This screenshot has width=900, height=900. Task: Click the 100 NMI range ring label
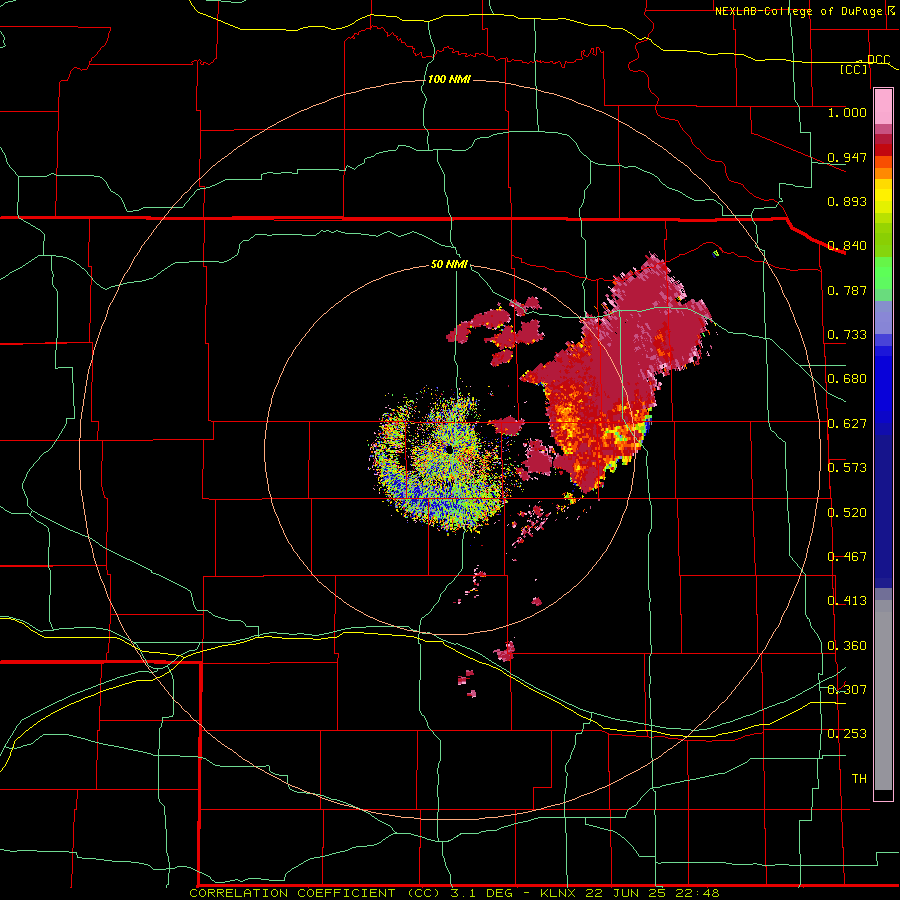(x=449, y=79)
